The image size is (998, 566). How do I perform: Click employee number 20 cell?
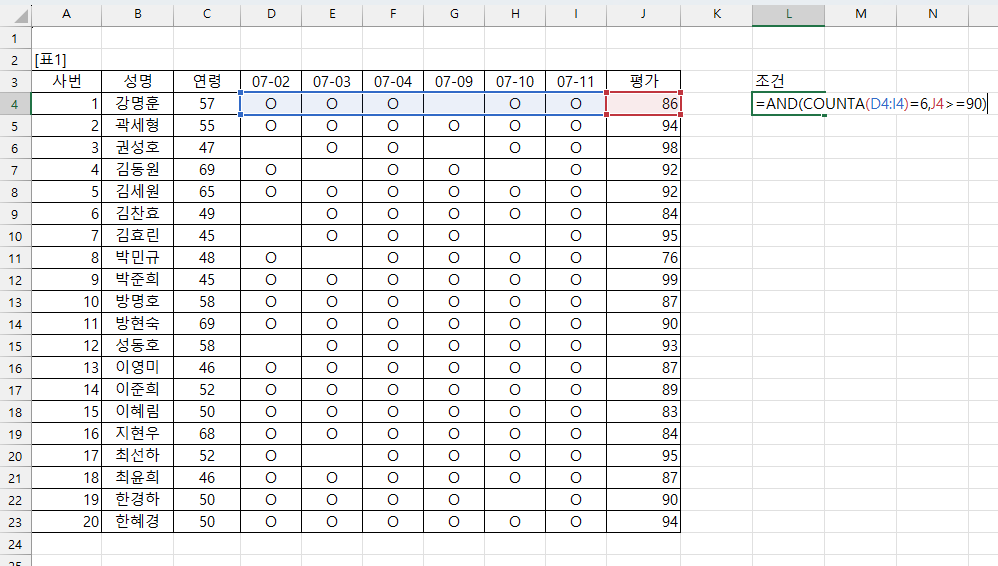point(66,522)
